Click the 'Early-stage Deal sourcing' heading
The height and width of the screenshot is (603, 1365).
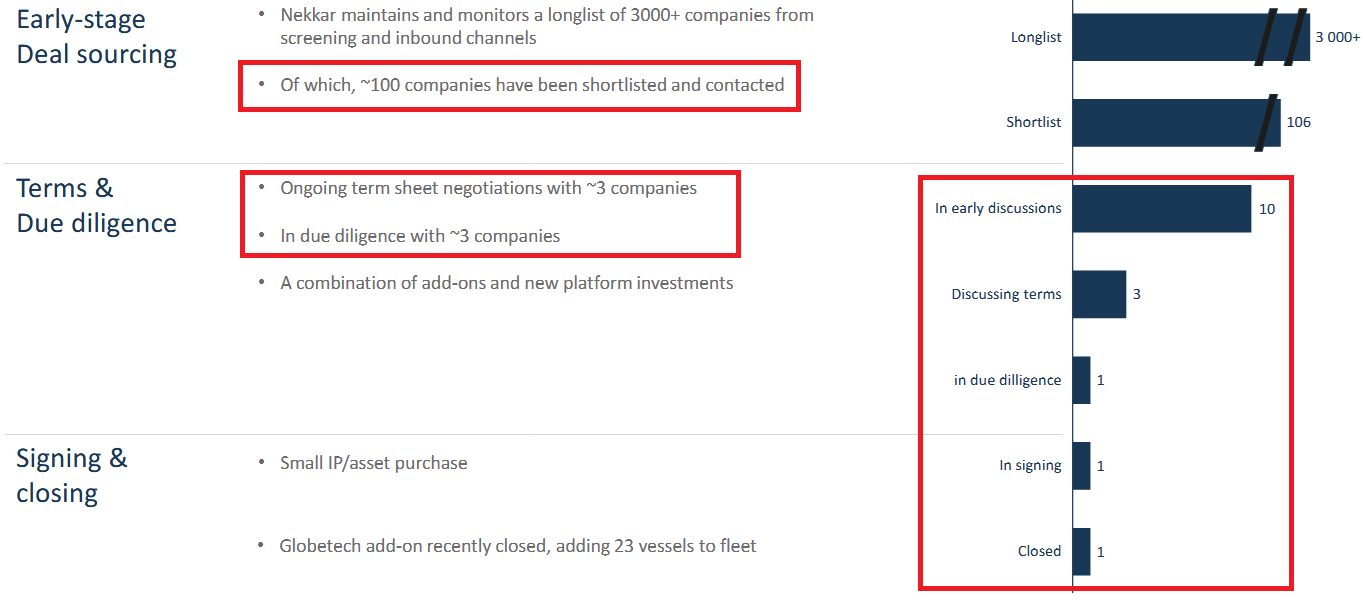click(96, 37)
